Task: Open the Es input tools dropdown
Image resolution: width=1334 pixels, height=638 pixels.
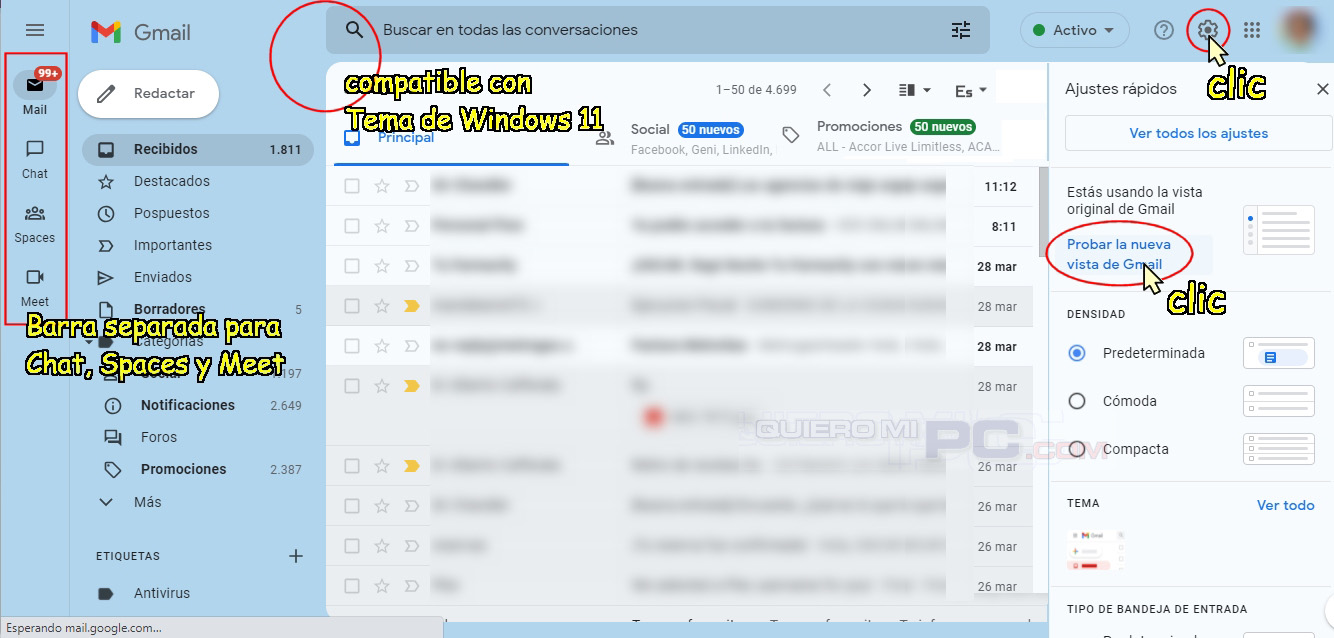Action: click(x=971, y=91)
